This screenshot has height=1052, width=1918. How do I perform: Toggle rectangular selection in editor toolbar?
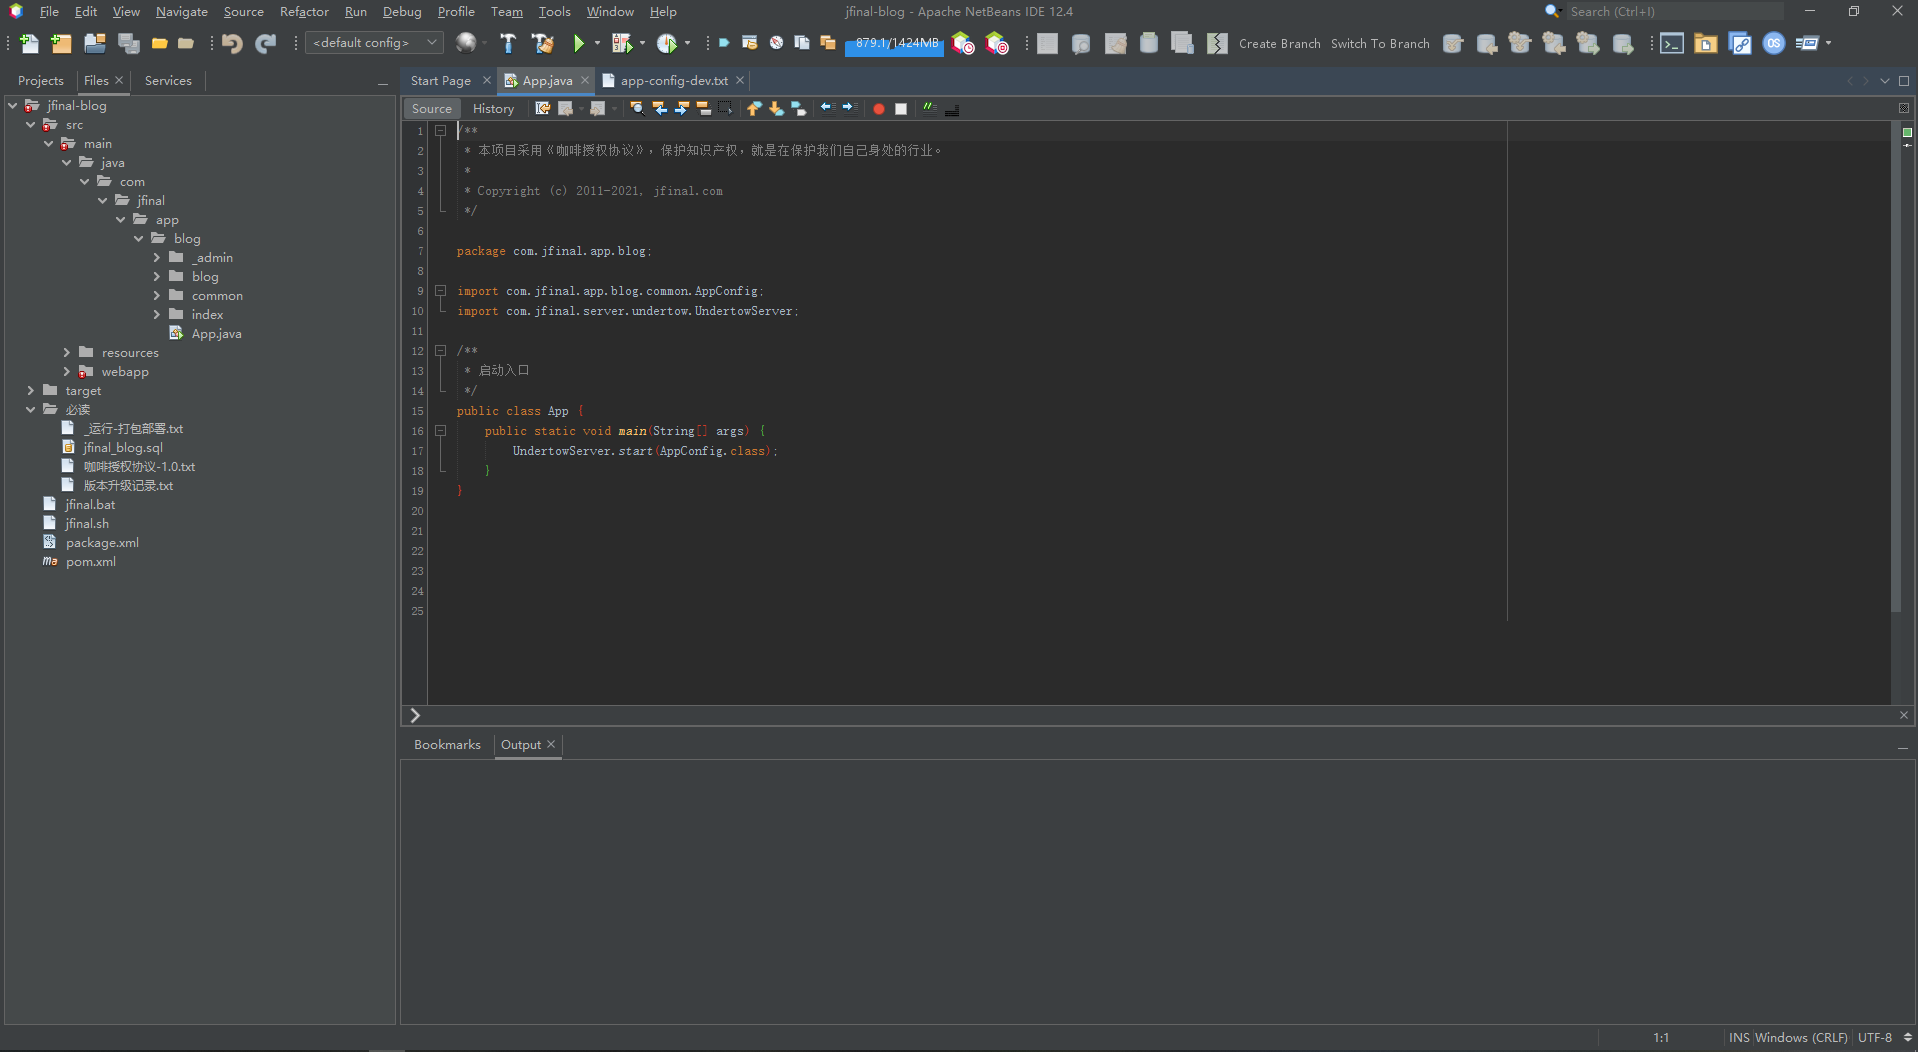coord(725,109)
